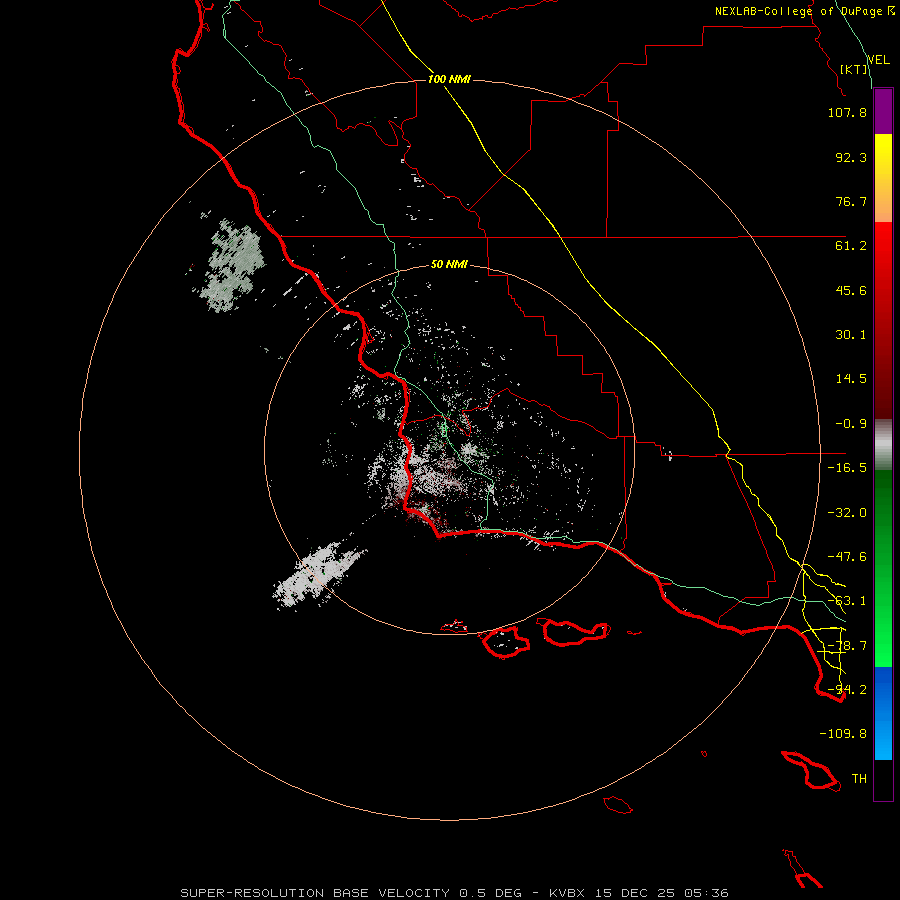This screenshot has height=900, width=900.
Task: Select the 107.8 value on velocity scale
Action: coord(847,112)
